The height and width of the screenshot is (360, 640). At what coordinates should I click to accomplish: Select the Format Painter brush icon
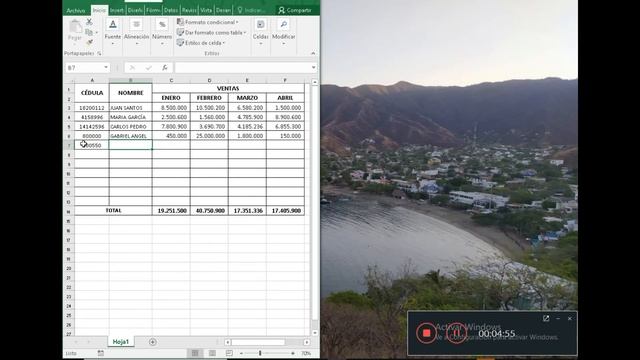(x=89, y=42)
